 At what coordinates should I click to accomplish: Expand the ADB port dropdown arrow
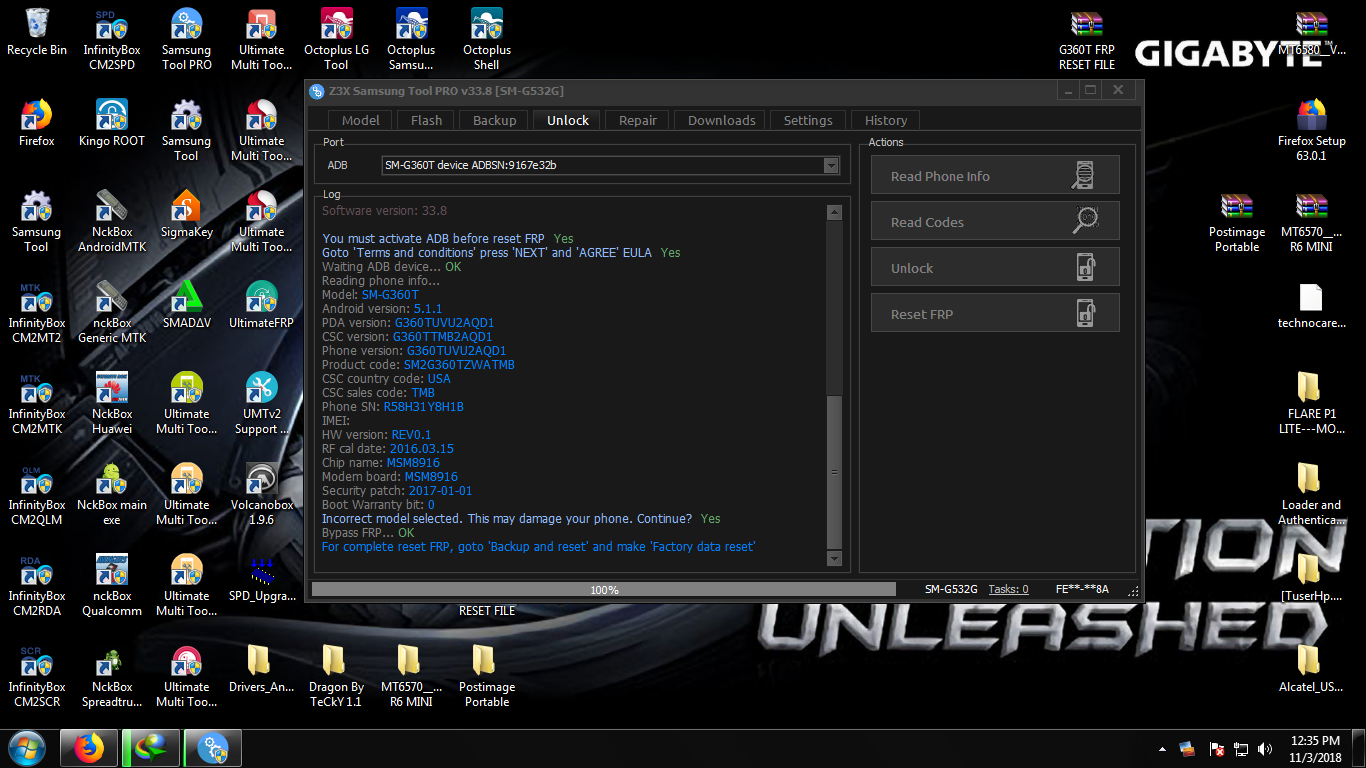(831, 165)
